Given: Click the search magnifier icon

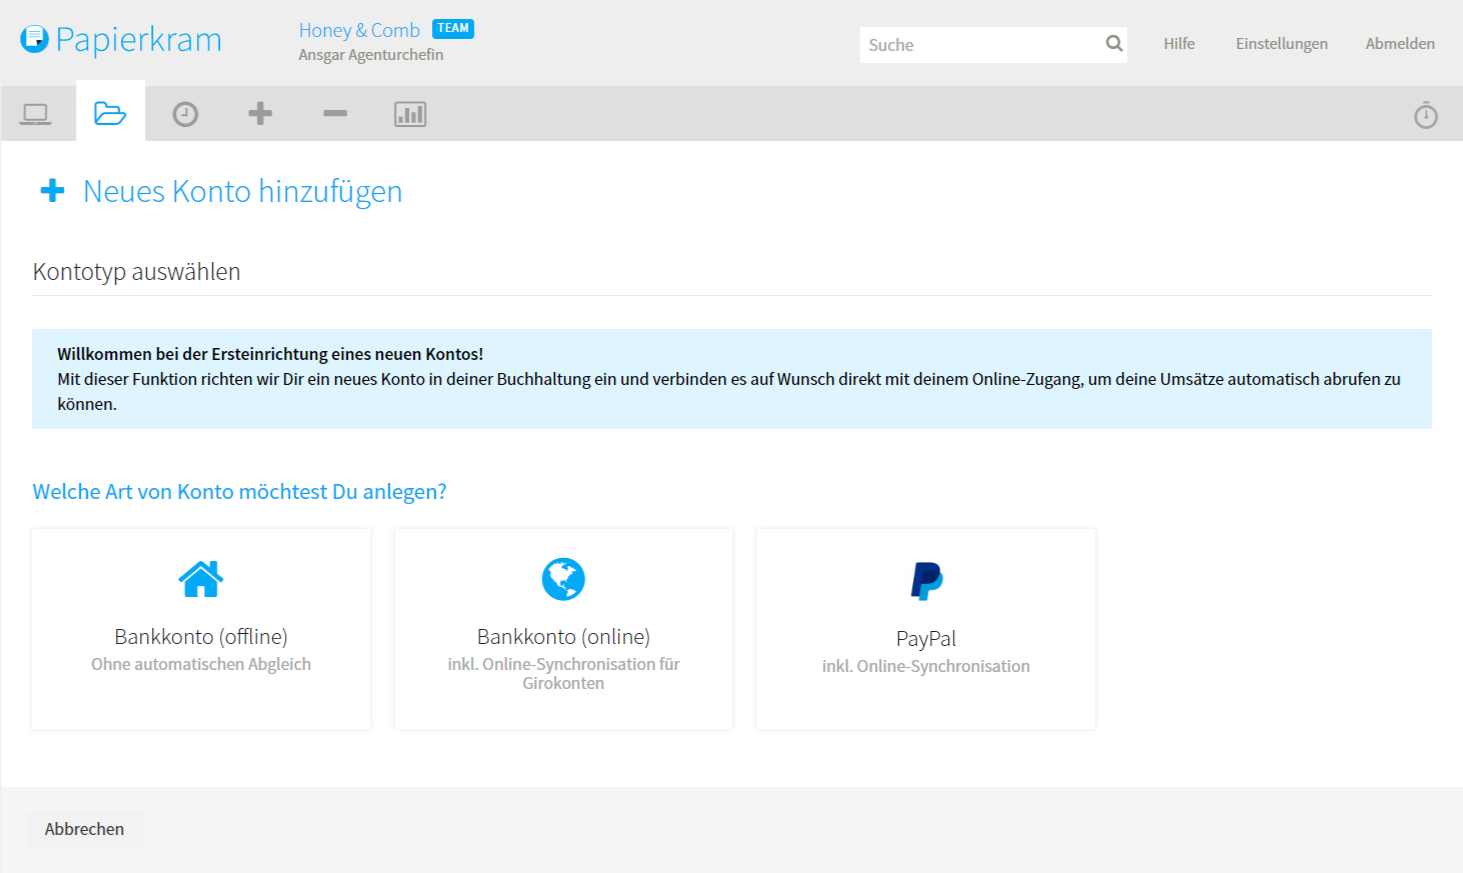Looking at the screenshot, I should [1114, 44].
